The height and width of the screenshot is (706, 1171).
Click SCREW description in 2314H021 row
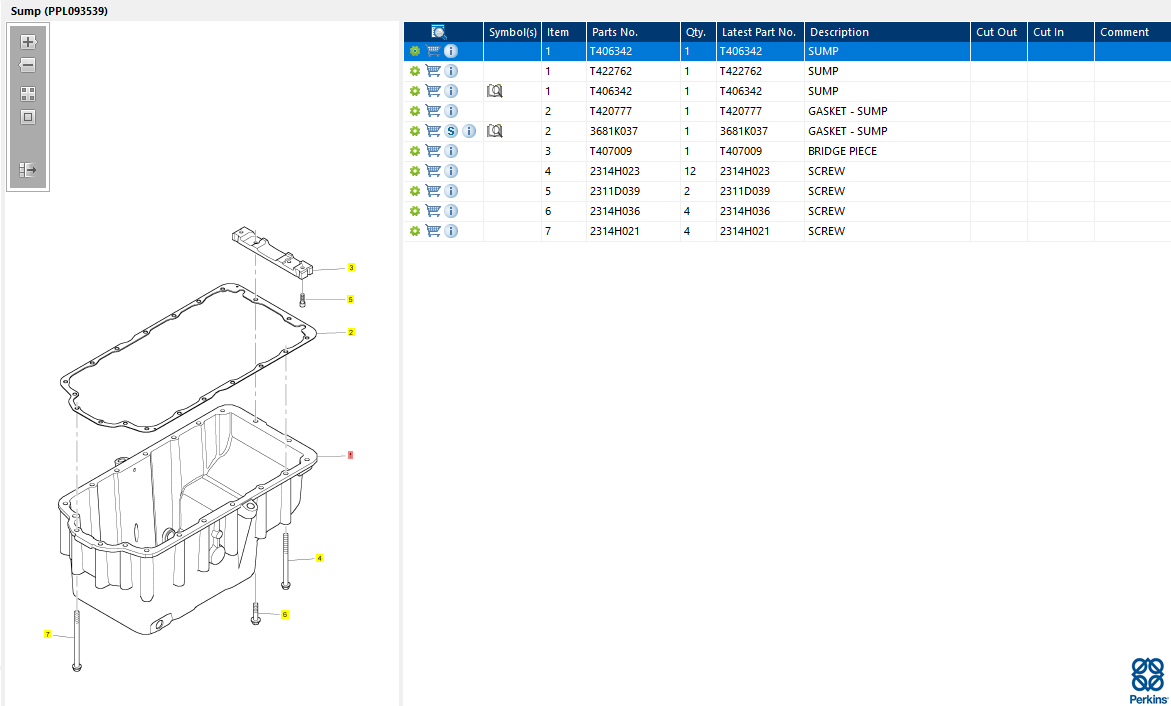pos(827,231)
